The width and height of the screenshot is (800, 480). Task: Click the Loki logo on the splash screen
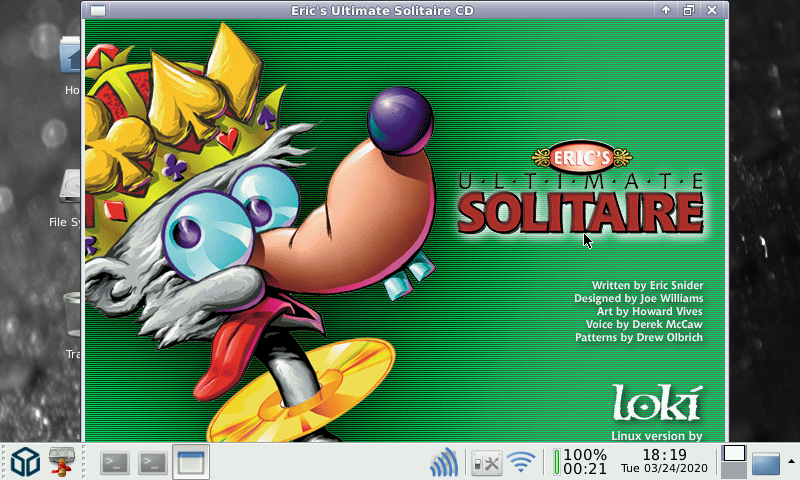click(x=657, y=403)
